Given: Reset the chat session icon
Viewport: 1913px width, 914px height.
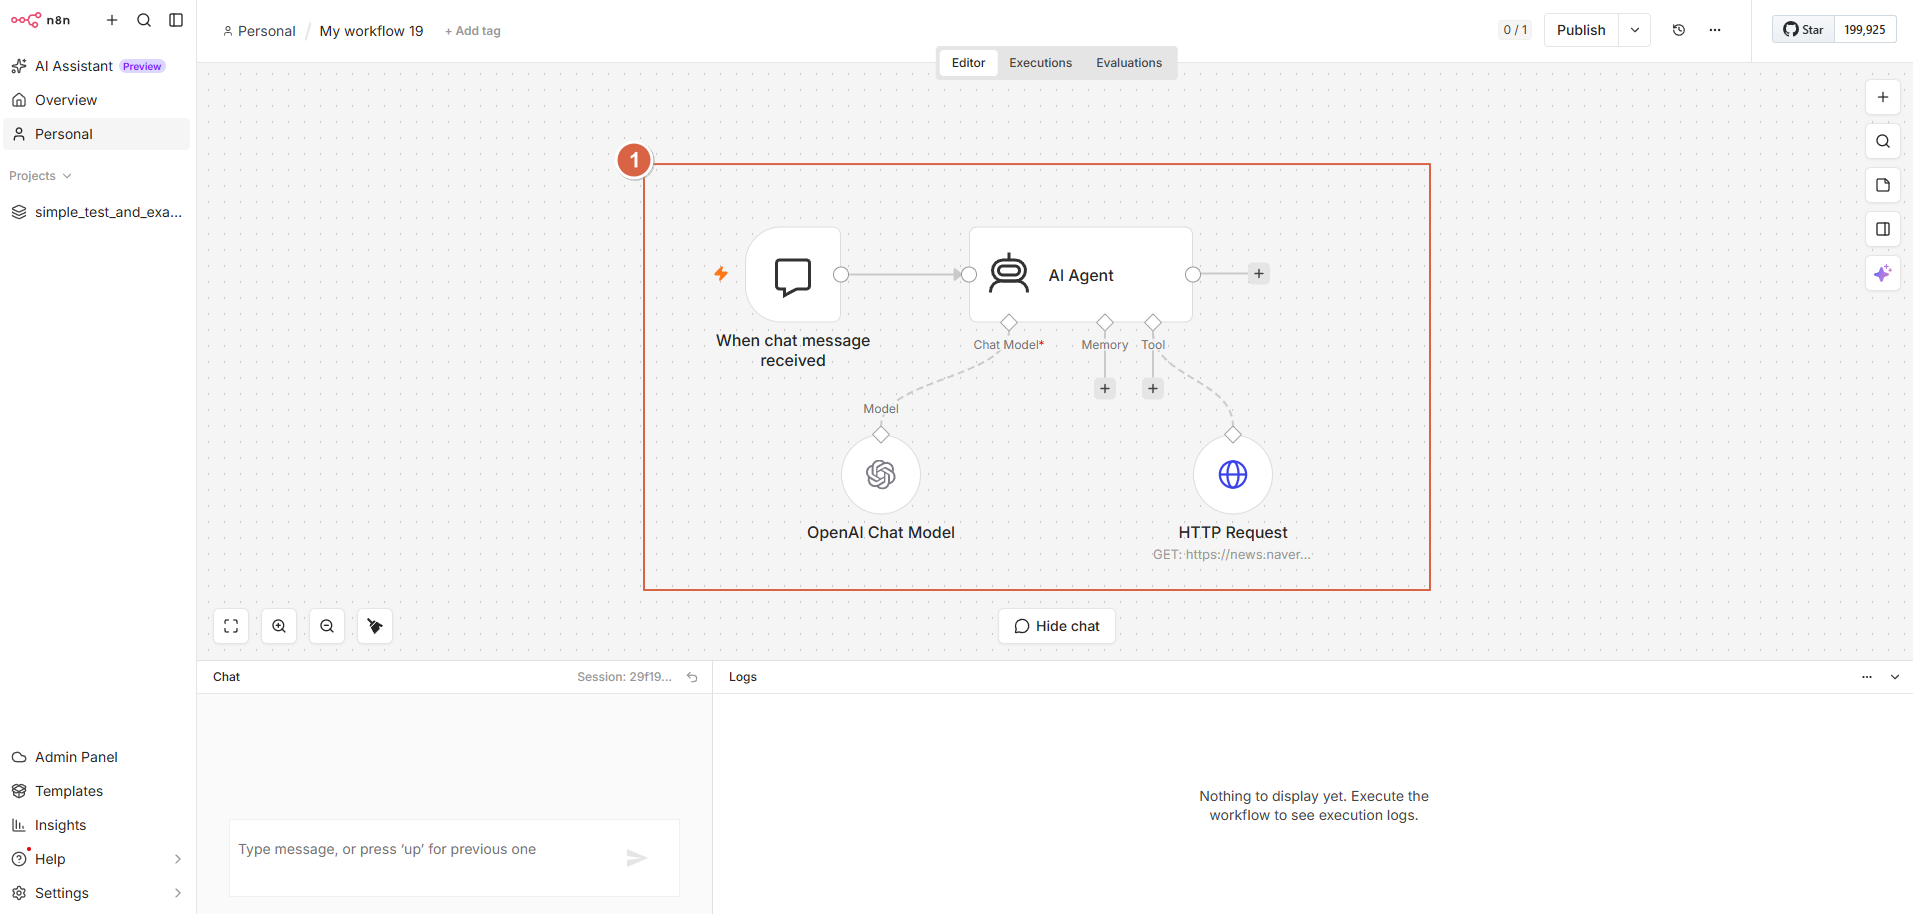Looking at the screenshot, I should (692, 677).
